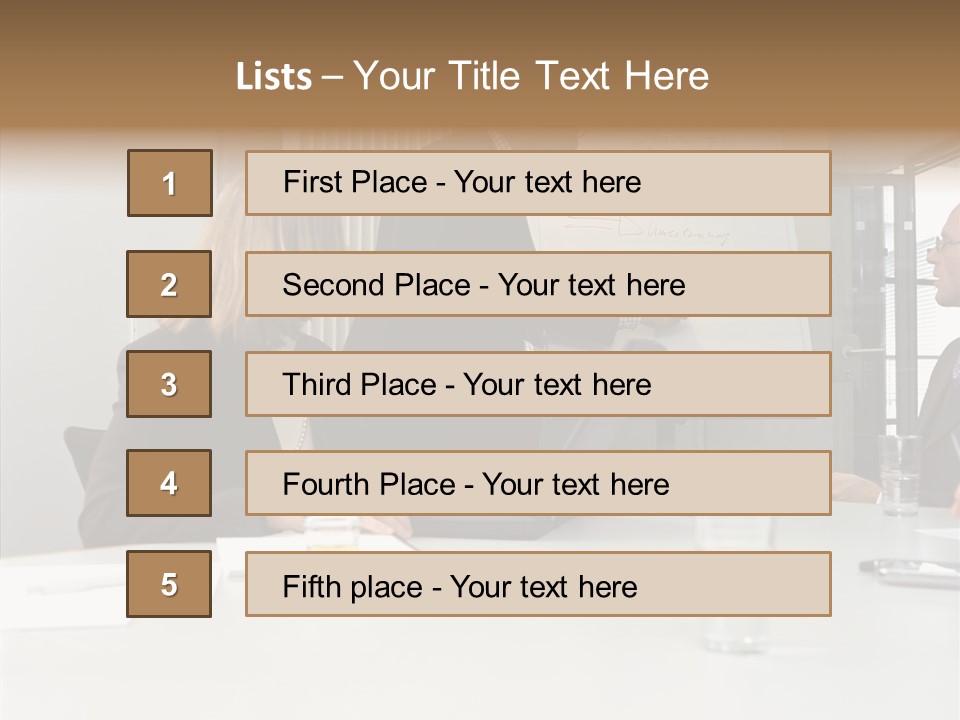Select the First Place text box

538,183
